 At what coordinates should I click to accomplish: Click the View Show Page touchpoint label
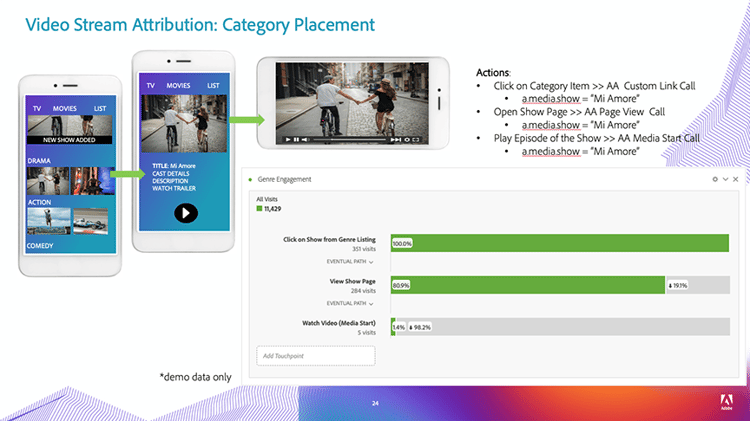pyautogui.click(x=353, y=281)
